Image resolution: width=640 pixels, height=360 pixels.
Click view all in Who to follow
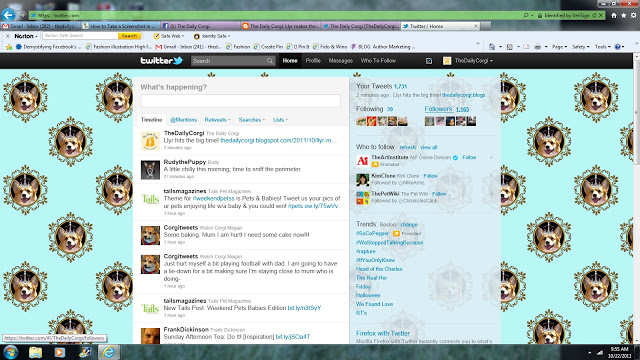429,147
